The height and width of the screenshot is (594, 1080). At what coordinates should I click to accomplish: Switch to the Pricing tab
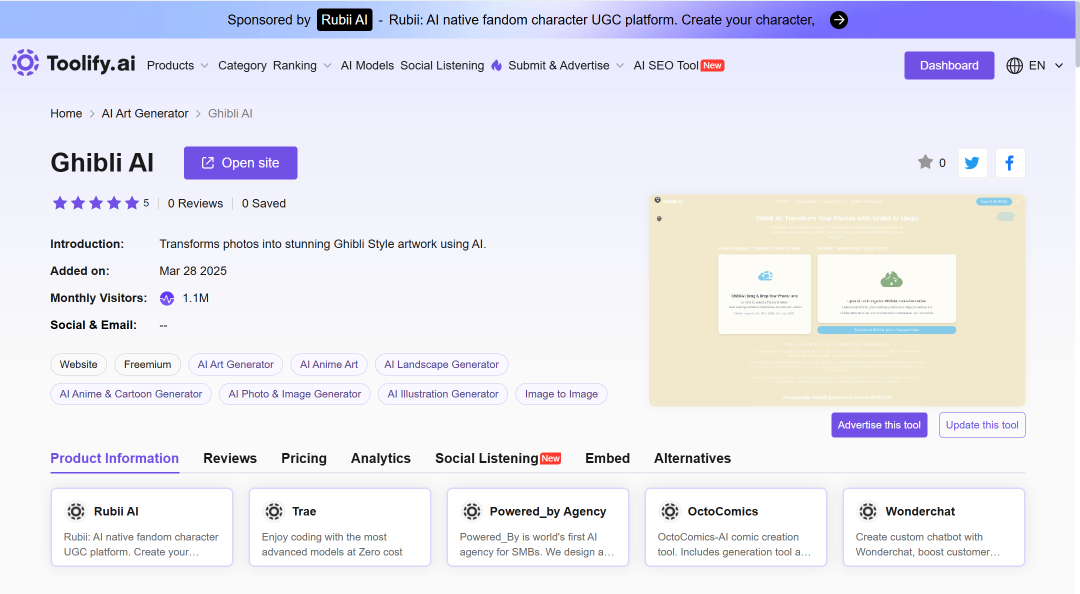click(304, 458)
